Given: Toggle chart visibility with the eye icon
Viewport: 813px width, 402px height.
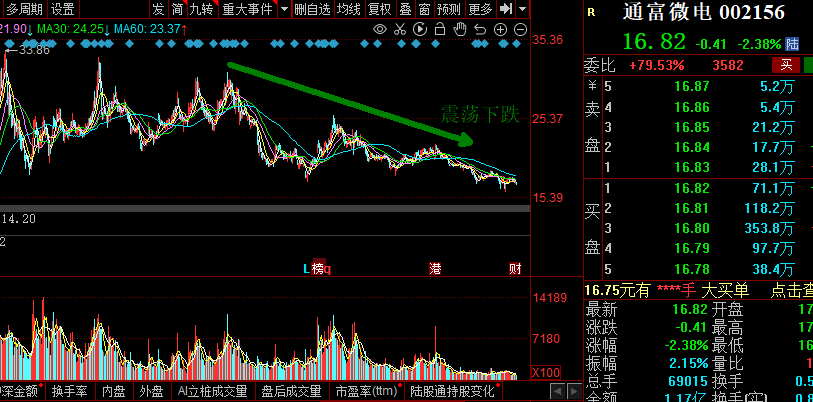Looking at the screenshot, I should tap(380, 29).
